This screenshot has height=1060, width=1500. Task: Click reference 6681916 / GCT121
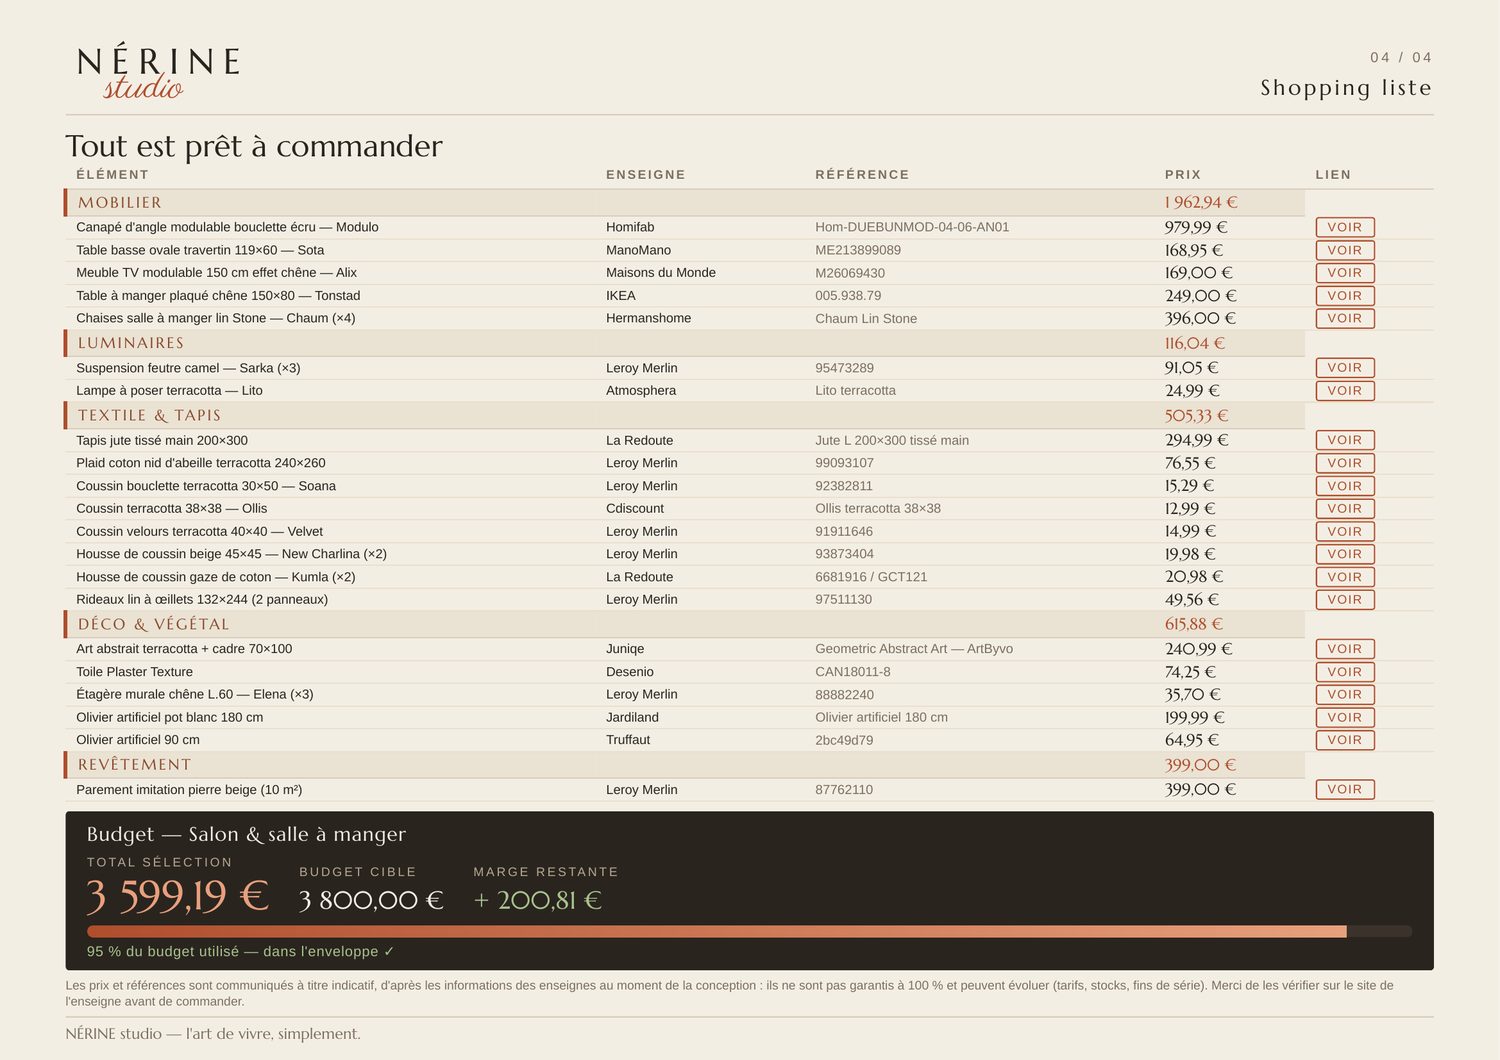[871, 577]
